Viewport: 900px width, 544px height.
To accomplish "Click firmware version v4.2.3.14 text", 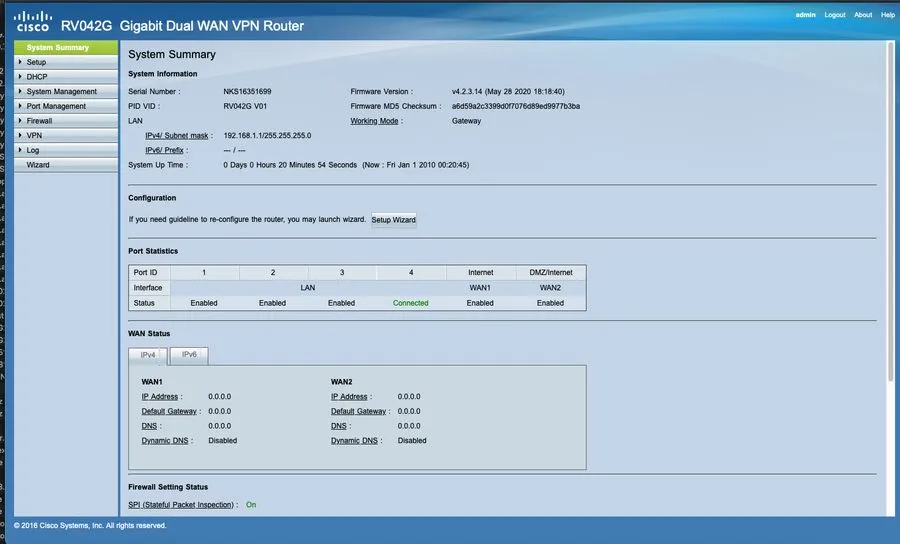I will point(508,91).
